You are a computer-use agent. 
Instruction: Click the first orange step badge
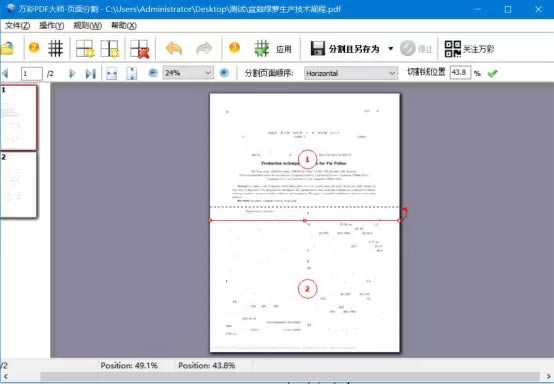(34, 47)
